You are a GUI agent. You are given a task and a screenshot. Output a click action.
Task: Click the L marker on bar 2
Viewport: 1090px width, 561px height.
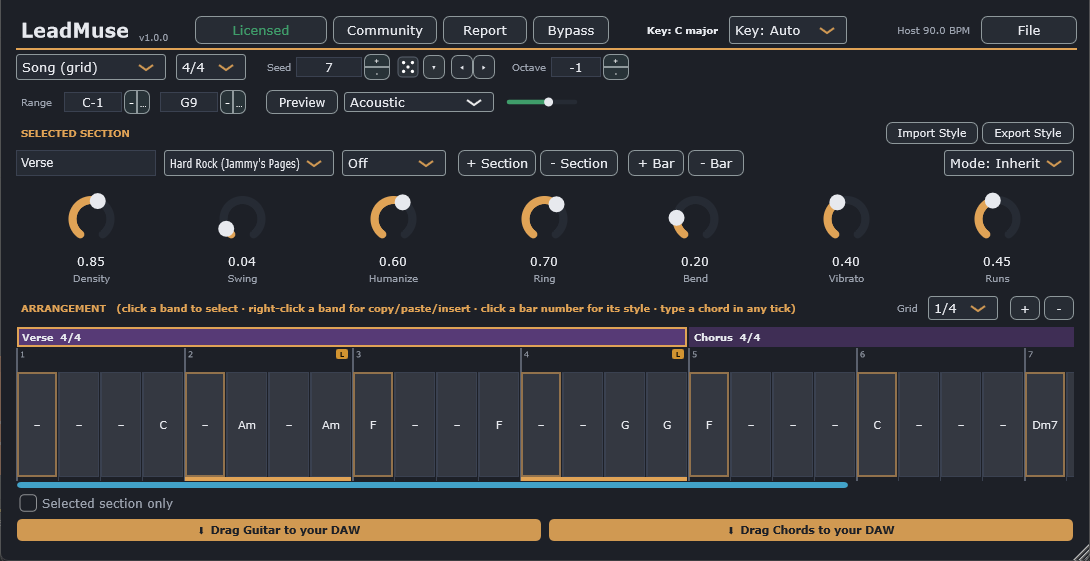342,355
